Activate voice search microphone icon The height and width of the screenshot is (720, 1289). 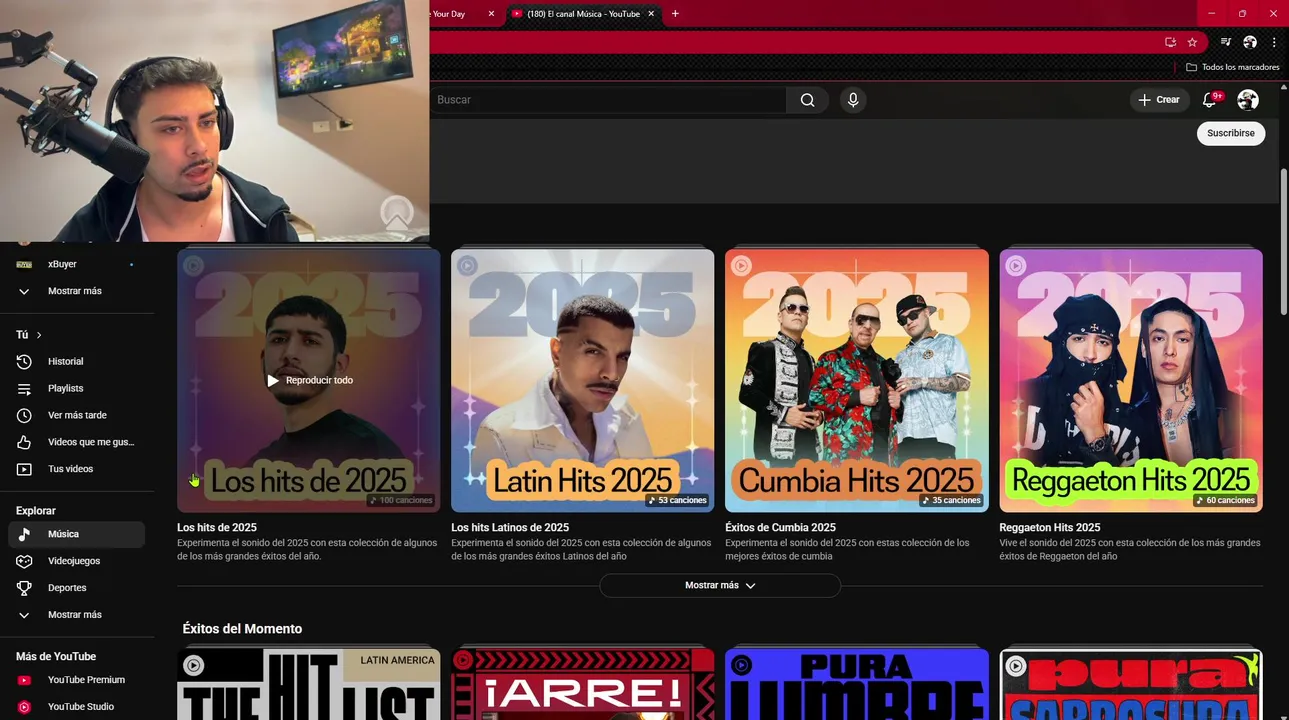853,100
